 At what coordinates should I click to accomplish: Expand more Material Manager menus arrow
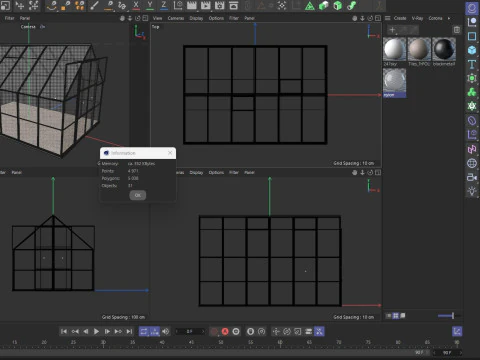[x=449, y=18]
